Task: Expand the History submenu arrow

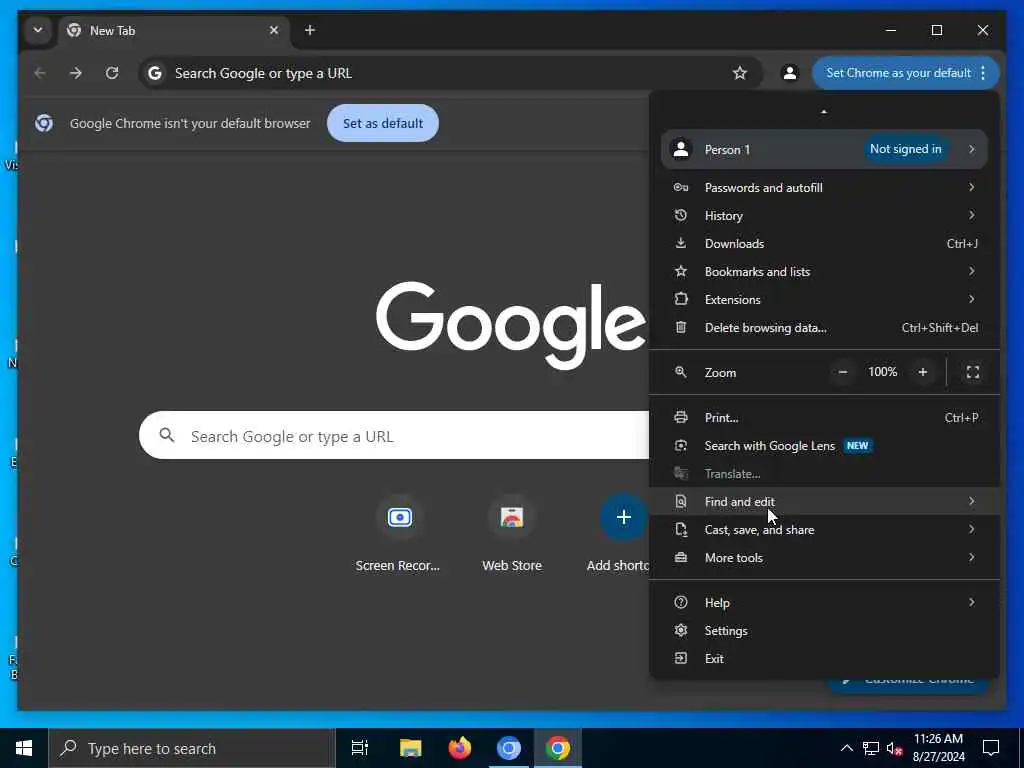Action: click(x=972, y=215)
